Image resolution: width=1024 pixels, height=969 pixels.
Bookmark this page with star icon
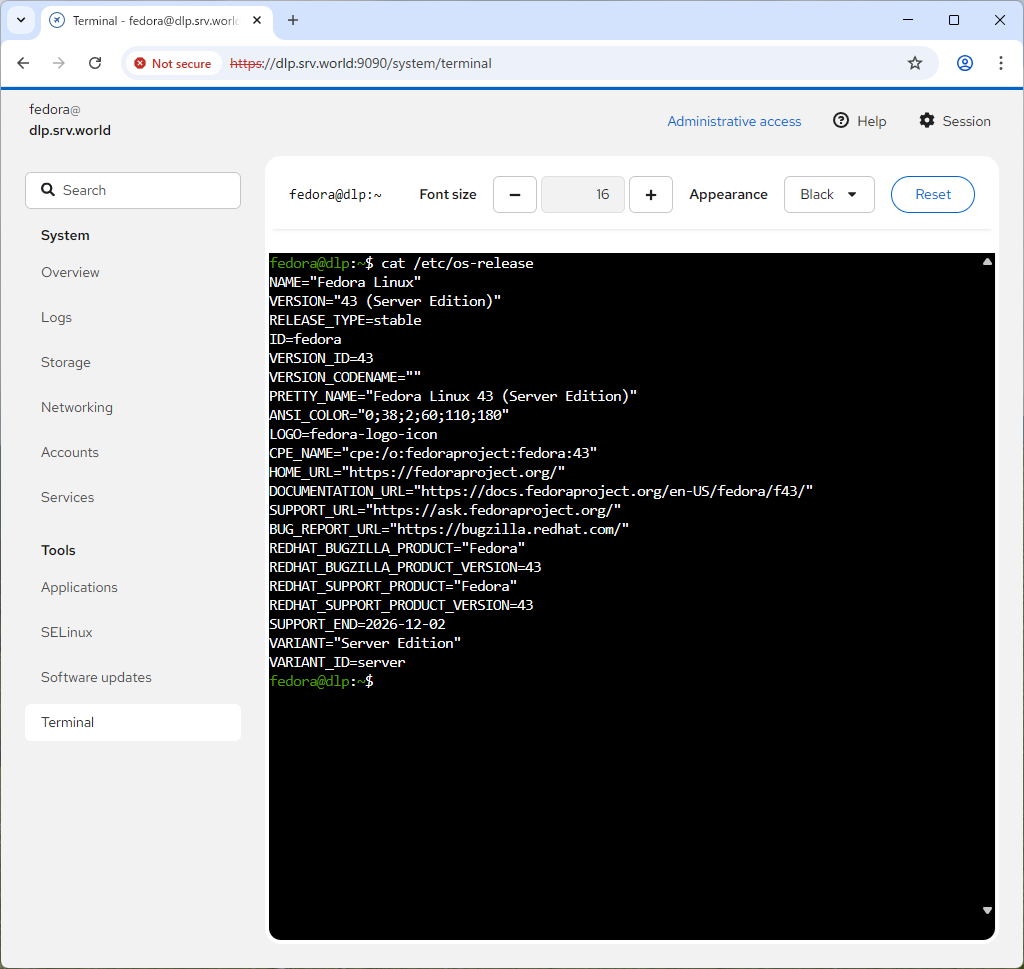[x=914, y=63]
